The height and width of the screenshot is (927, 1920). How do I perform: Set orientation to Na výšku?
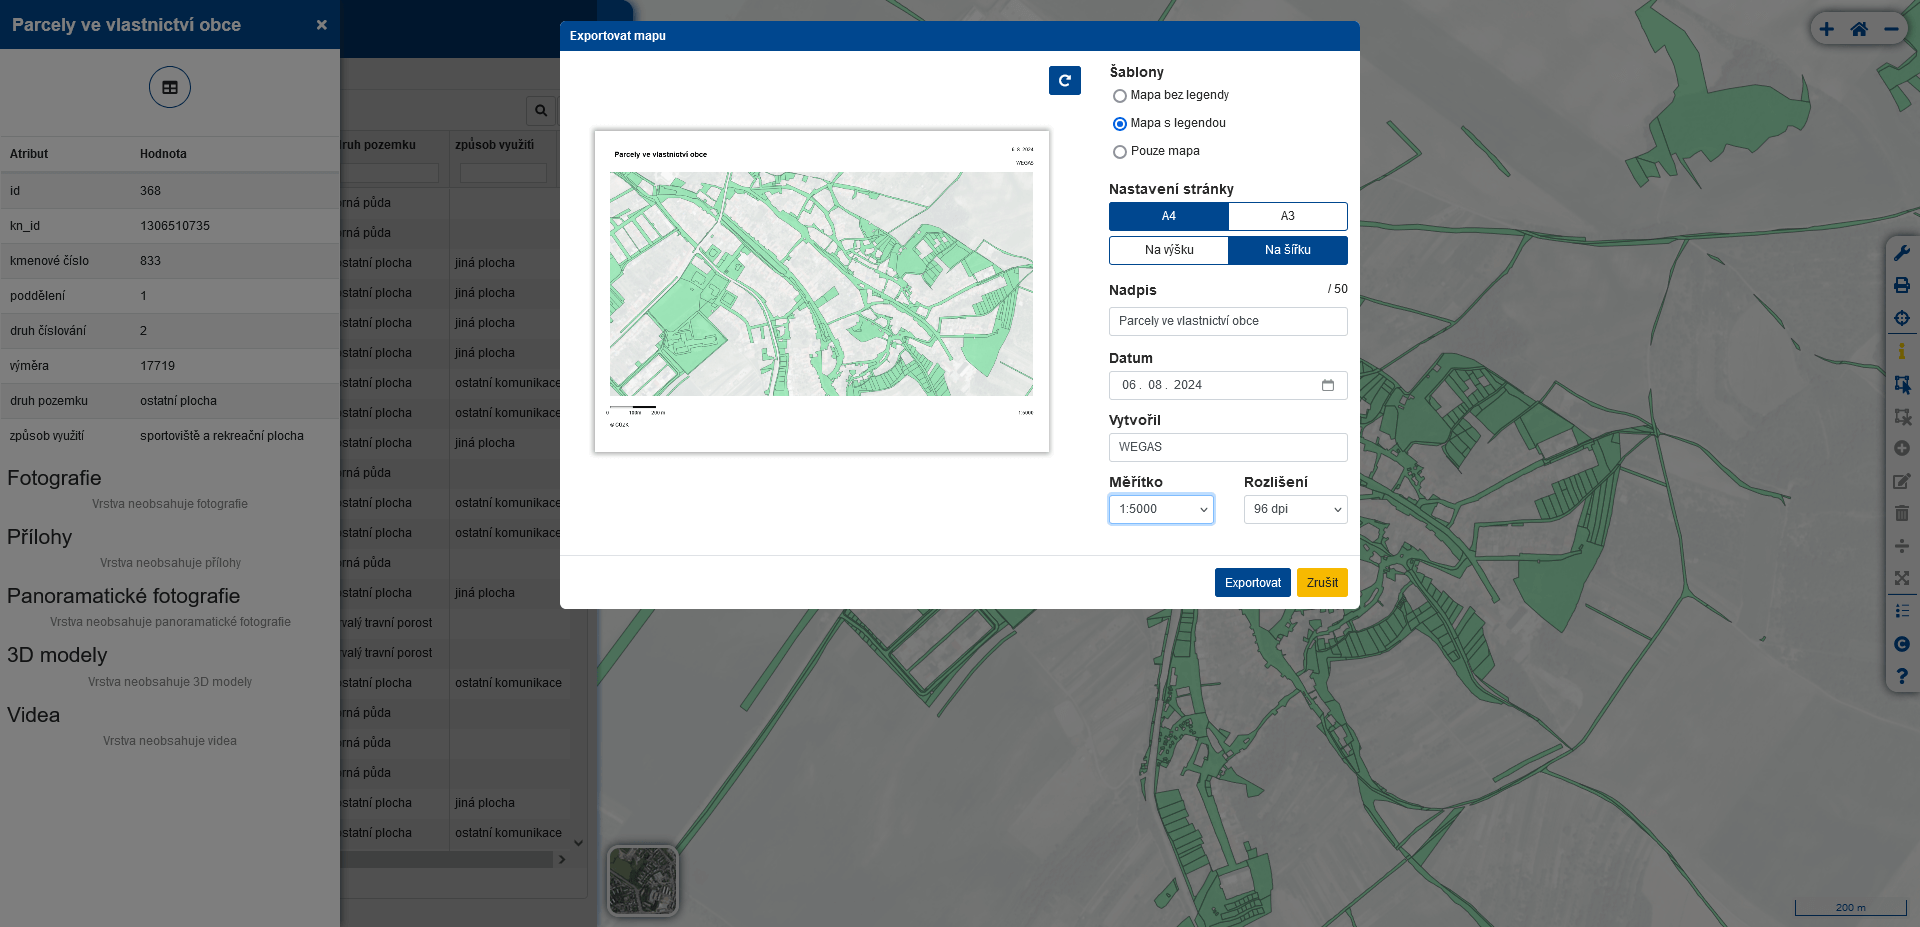click(1169, 250)
